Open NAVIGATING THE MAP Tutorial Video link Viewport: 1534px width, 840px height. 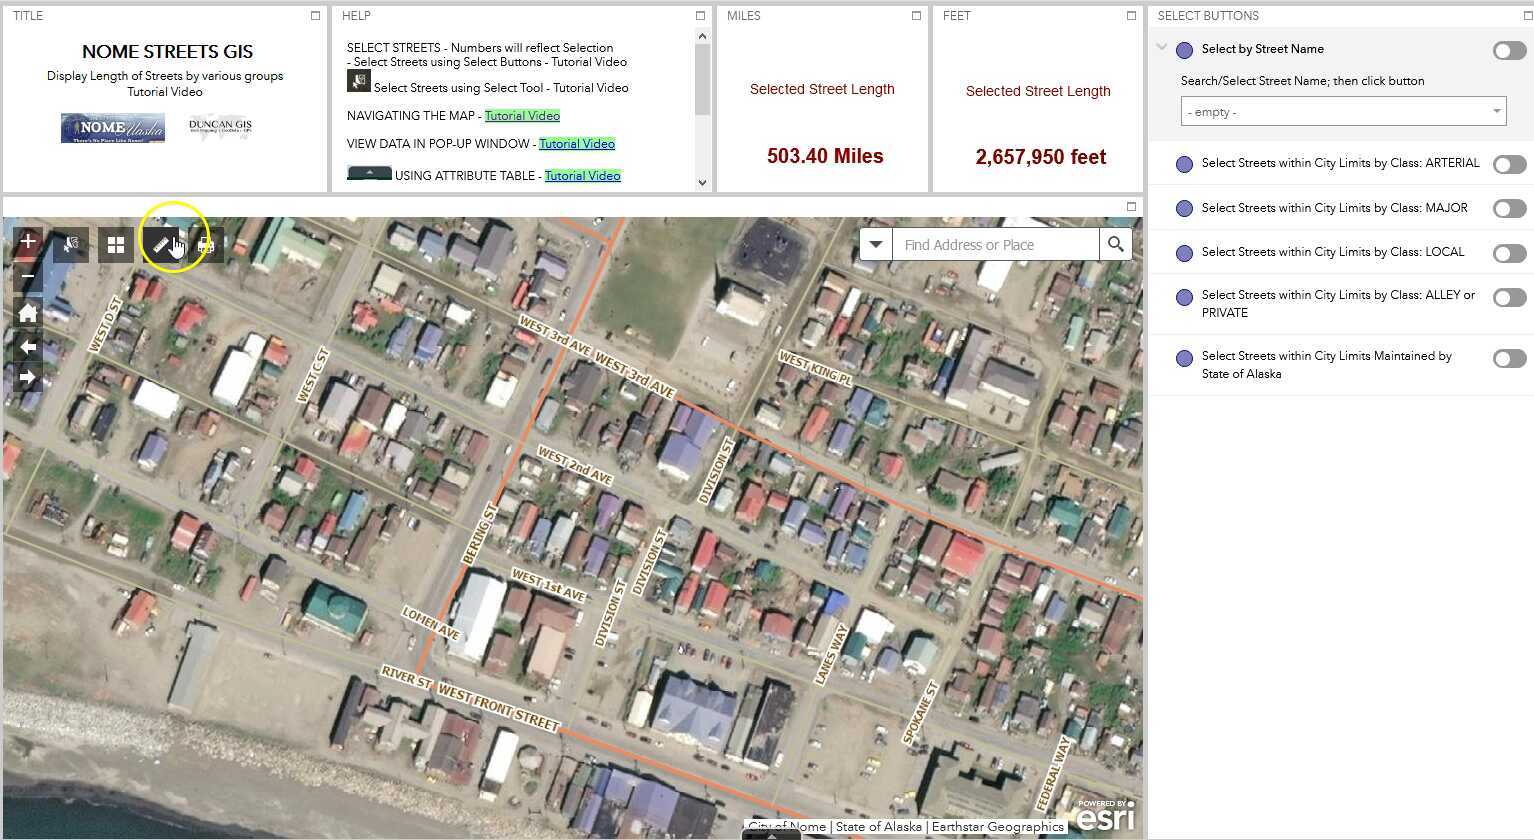[x=522, y=116]
